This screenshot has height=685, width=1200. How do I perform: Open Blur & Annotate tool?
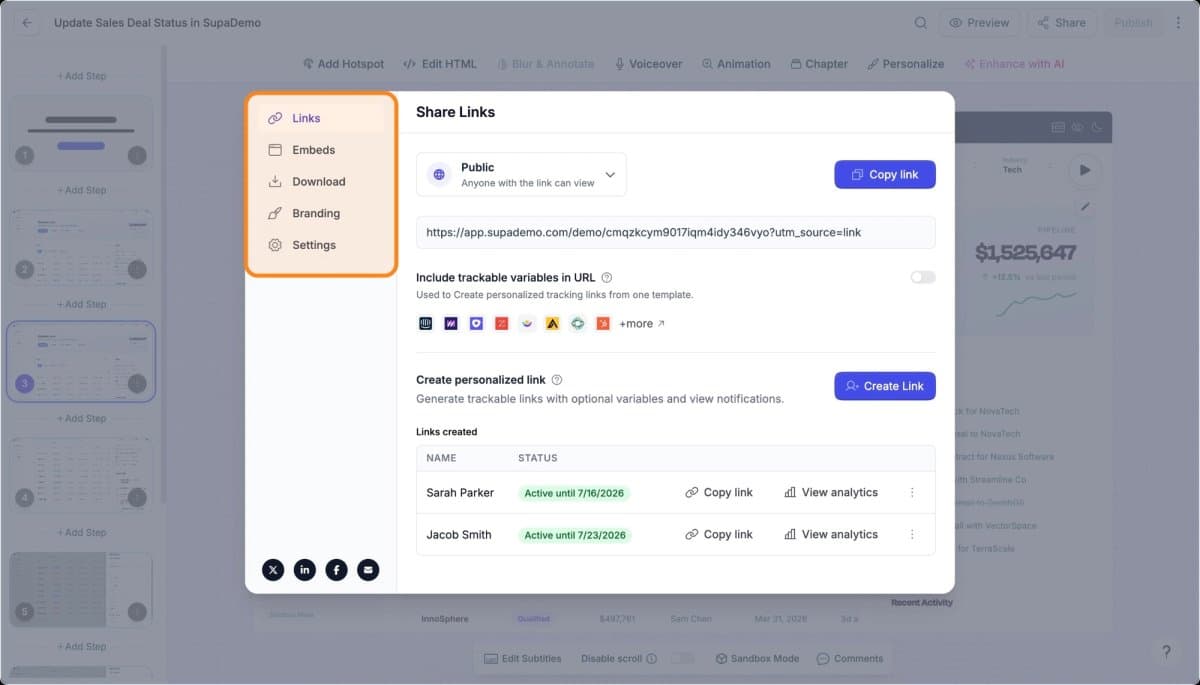pyautogui.click(x=545, y=63)
